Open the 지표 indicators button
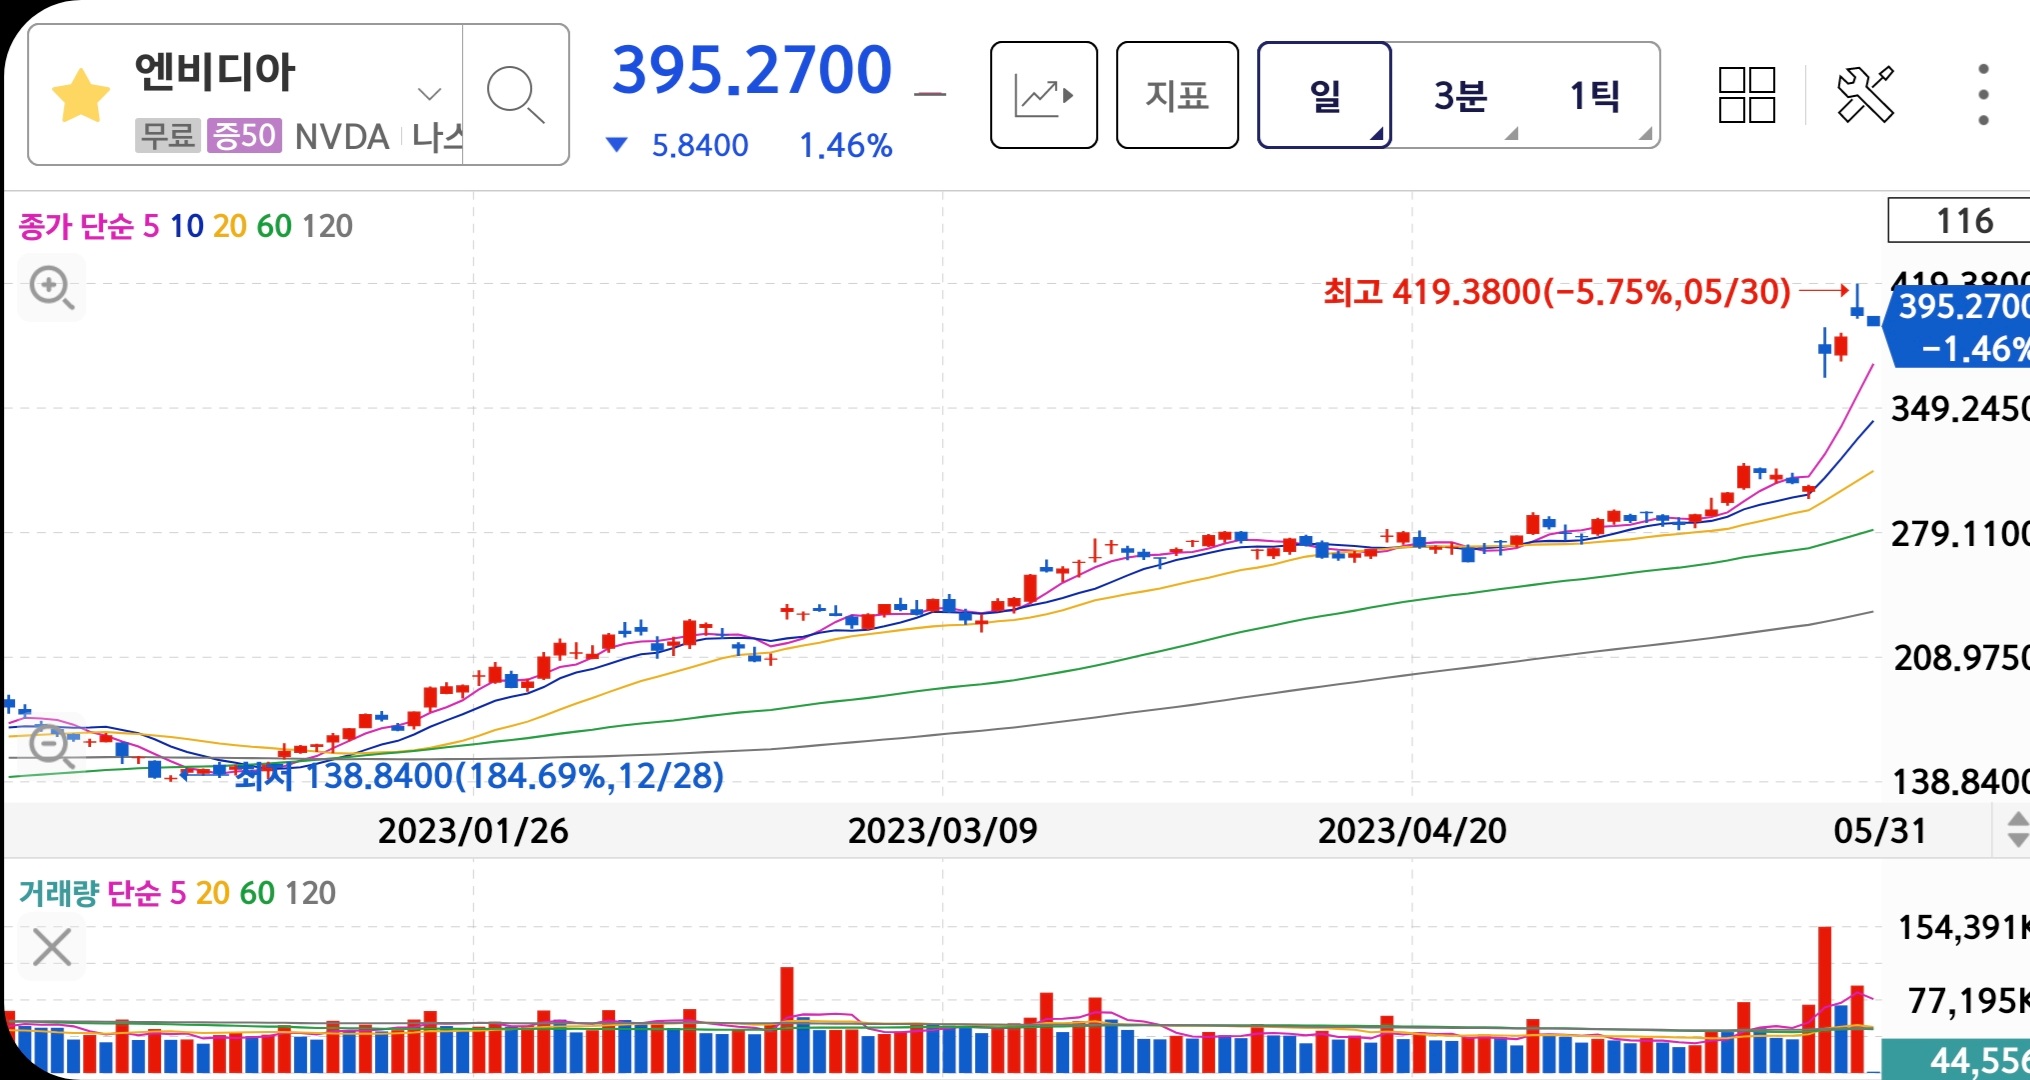 tap(1177, 95)
